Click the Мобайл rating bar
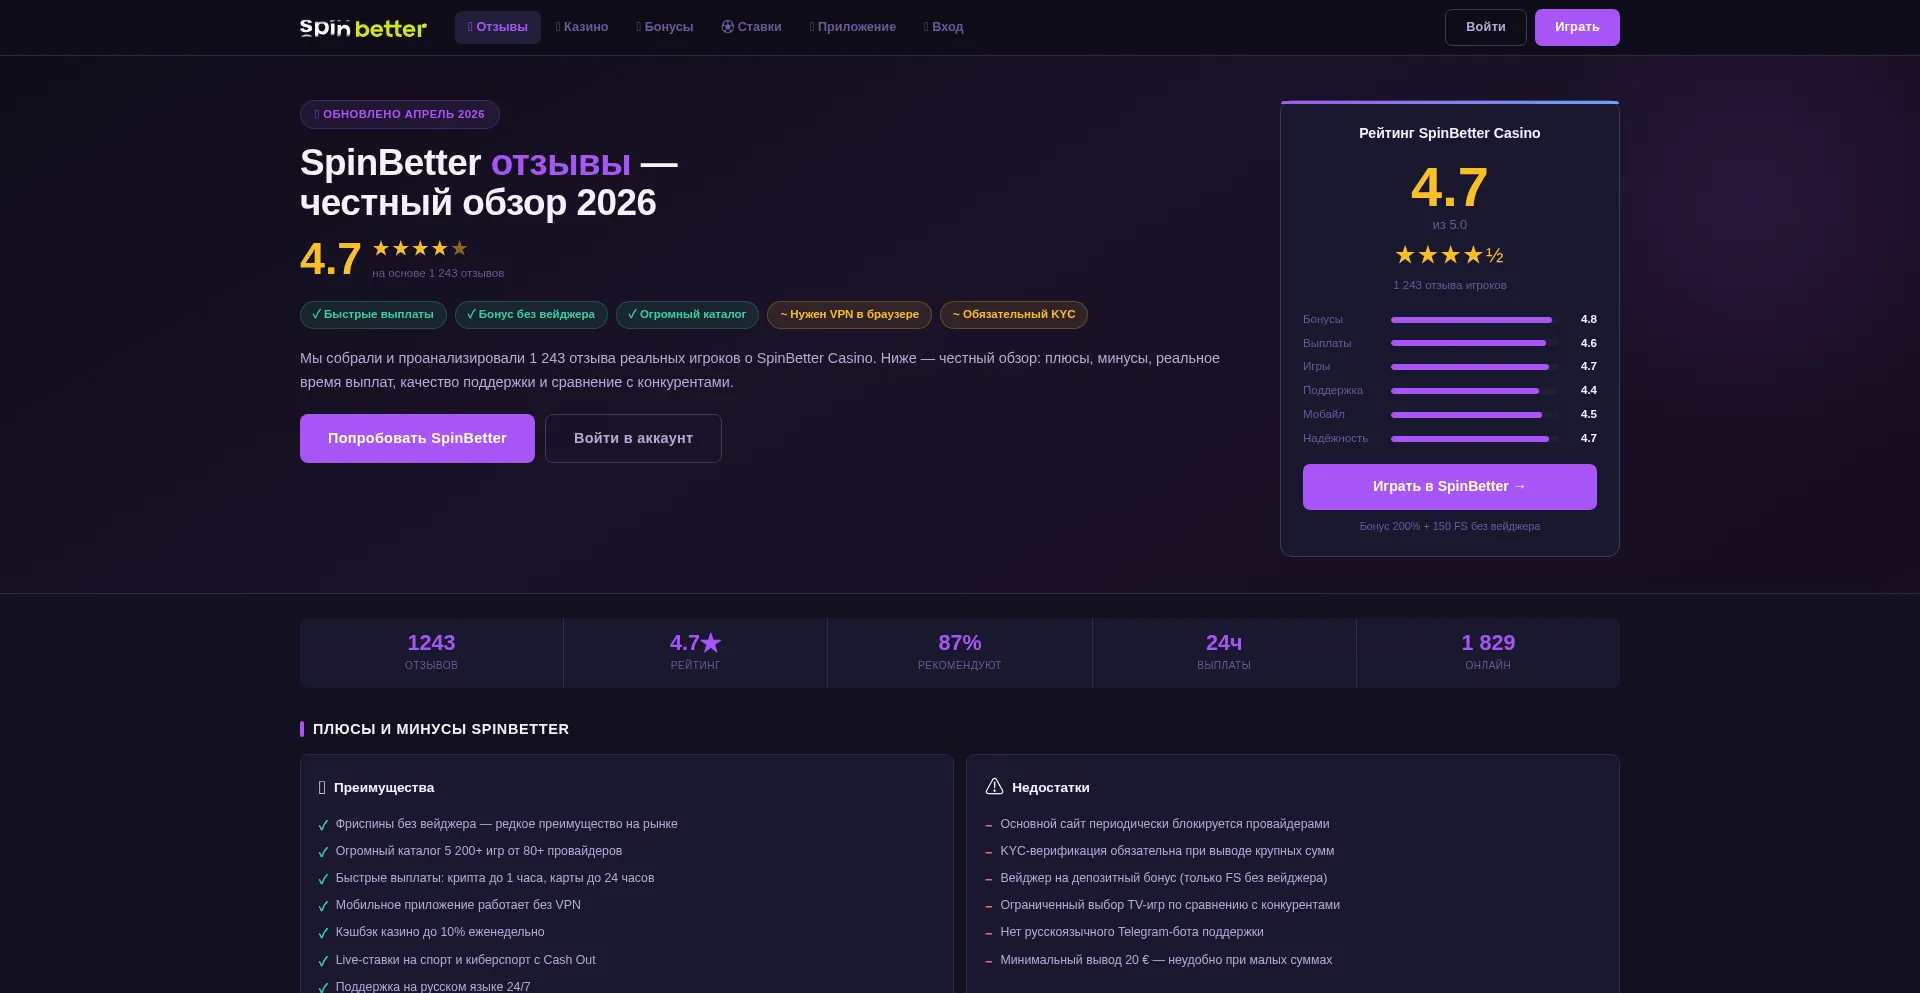Screen dimensions: 1920x993 [x=1474, y=415]
